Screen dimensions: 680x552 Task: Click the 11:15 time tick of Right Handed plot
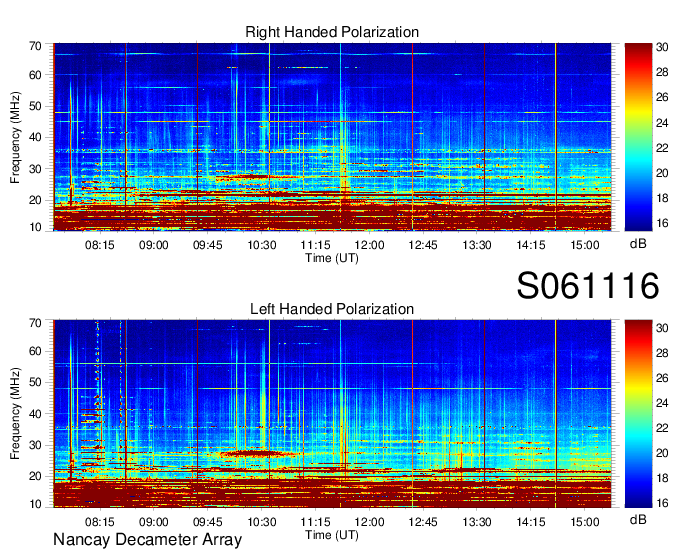pos(315,245)
